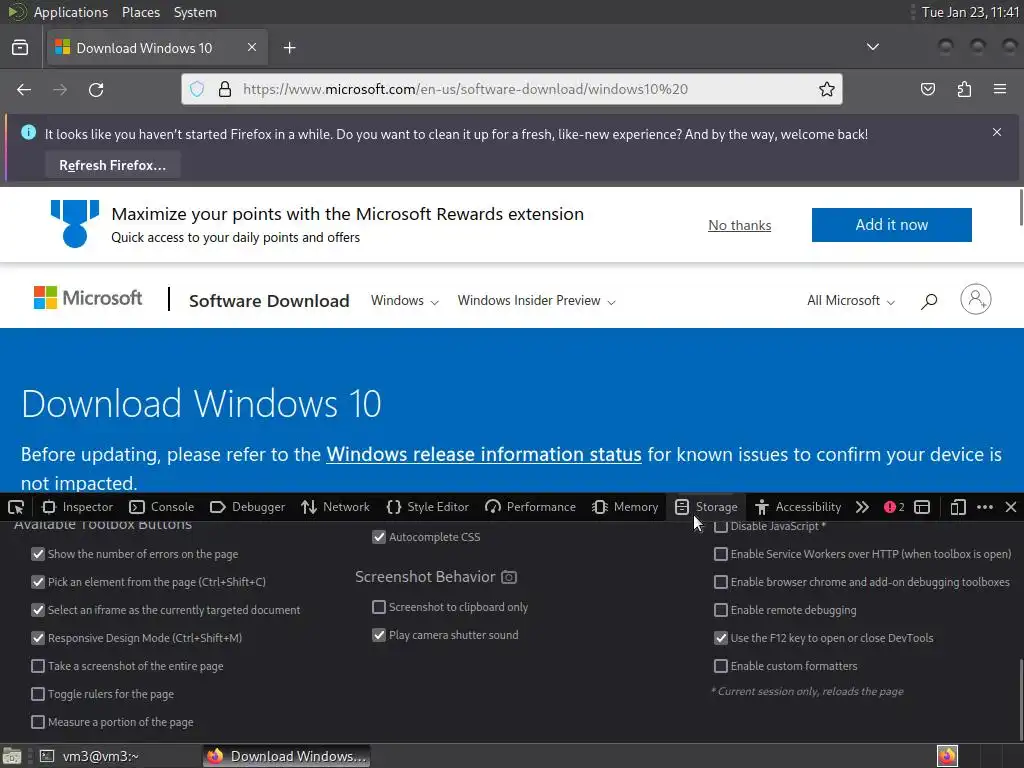Click the Refresh Firefox button

[x=112, y=165]
